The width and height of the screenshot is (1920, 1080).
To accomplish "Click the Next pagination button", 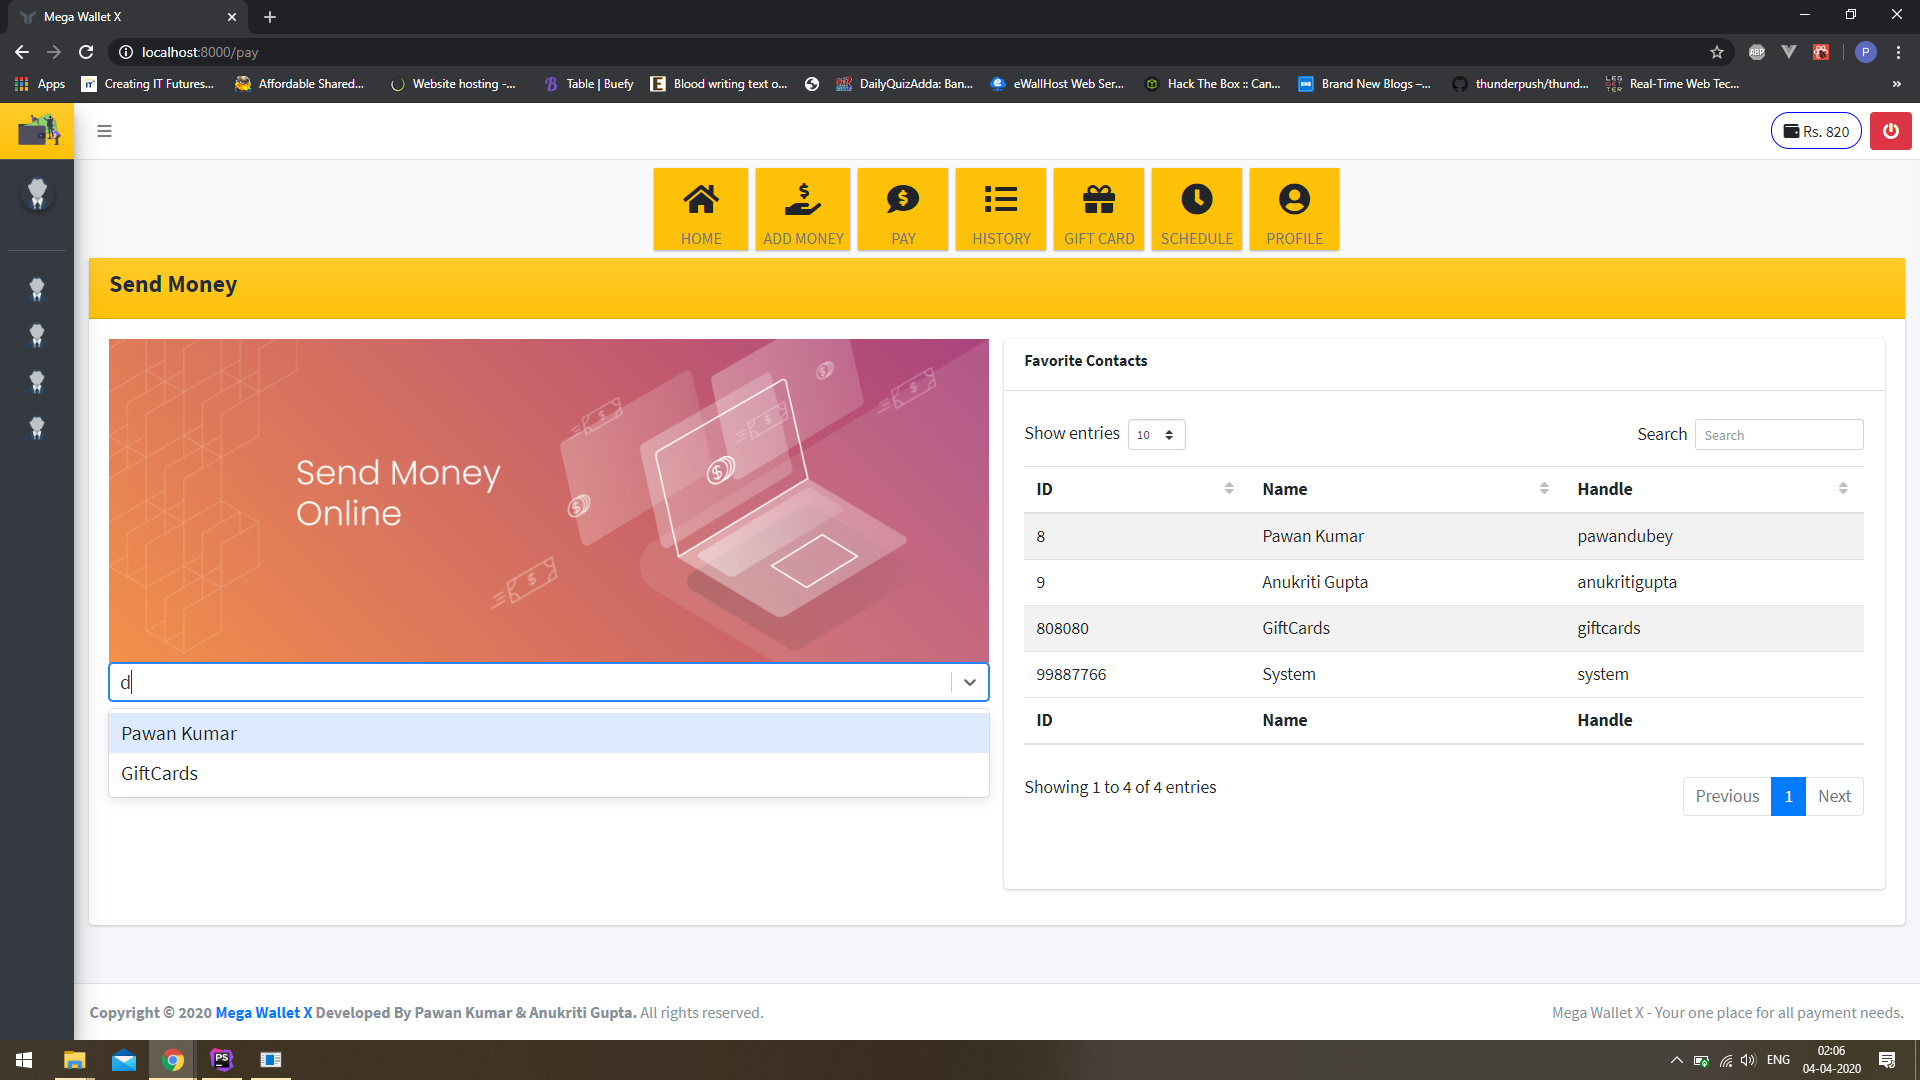I will (1833, 796).
